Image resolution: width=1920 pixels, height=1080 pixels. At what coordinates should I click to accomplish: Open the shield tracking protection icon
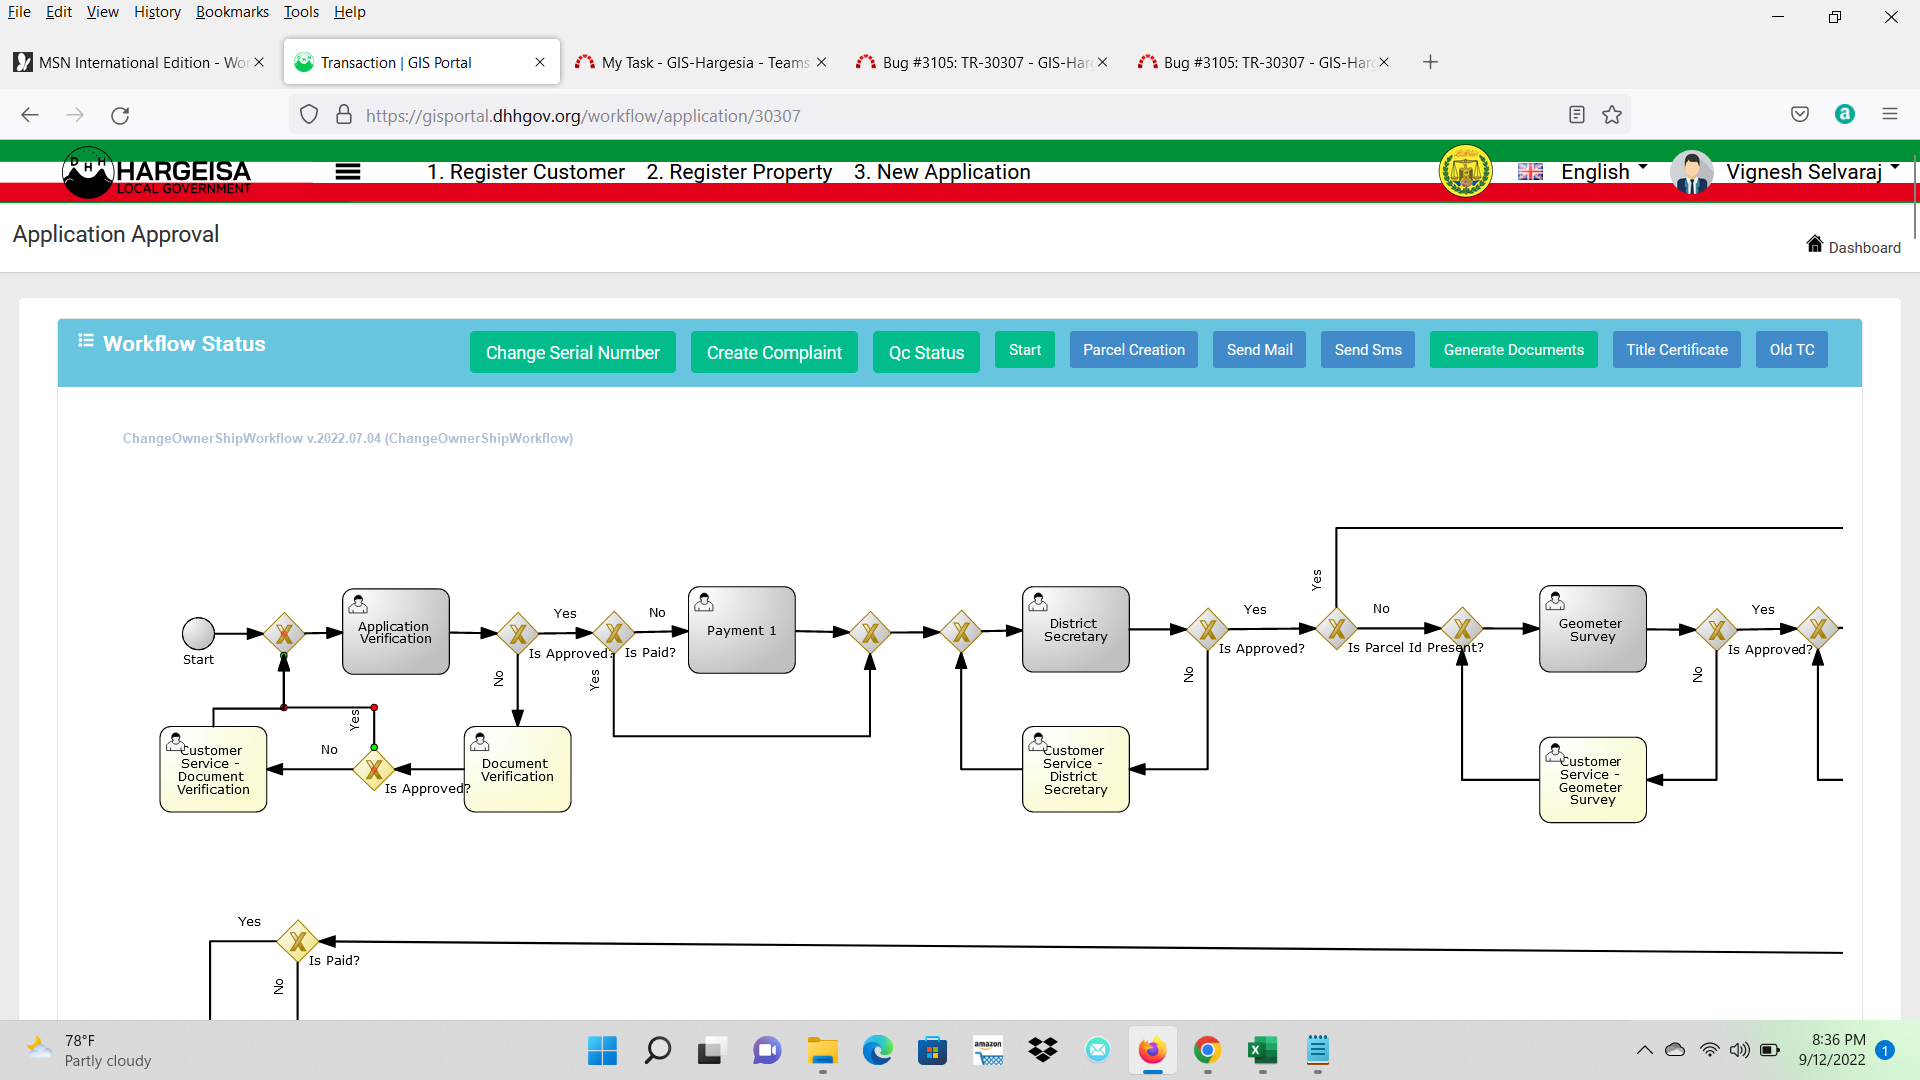[309, 115]
